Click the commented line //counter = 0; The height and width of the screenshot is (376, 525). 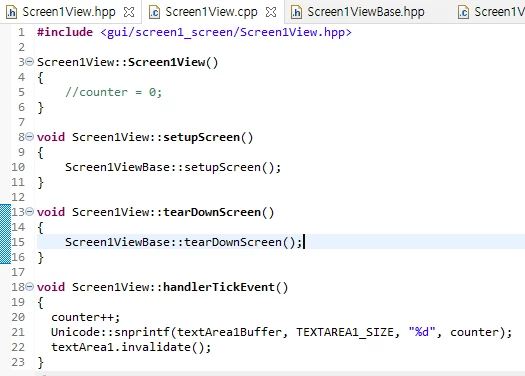pos(114,92)
